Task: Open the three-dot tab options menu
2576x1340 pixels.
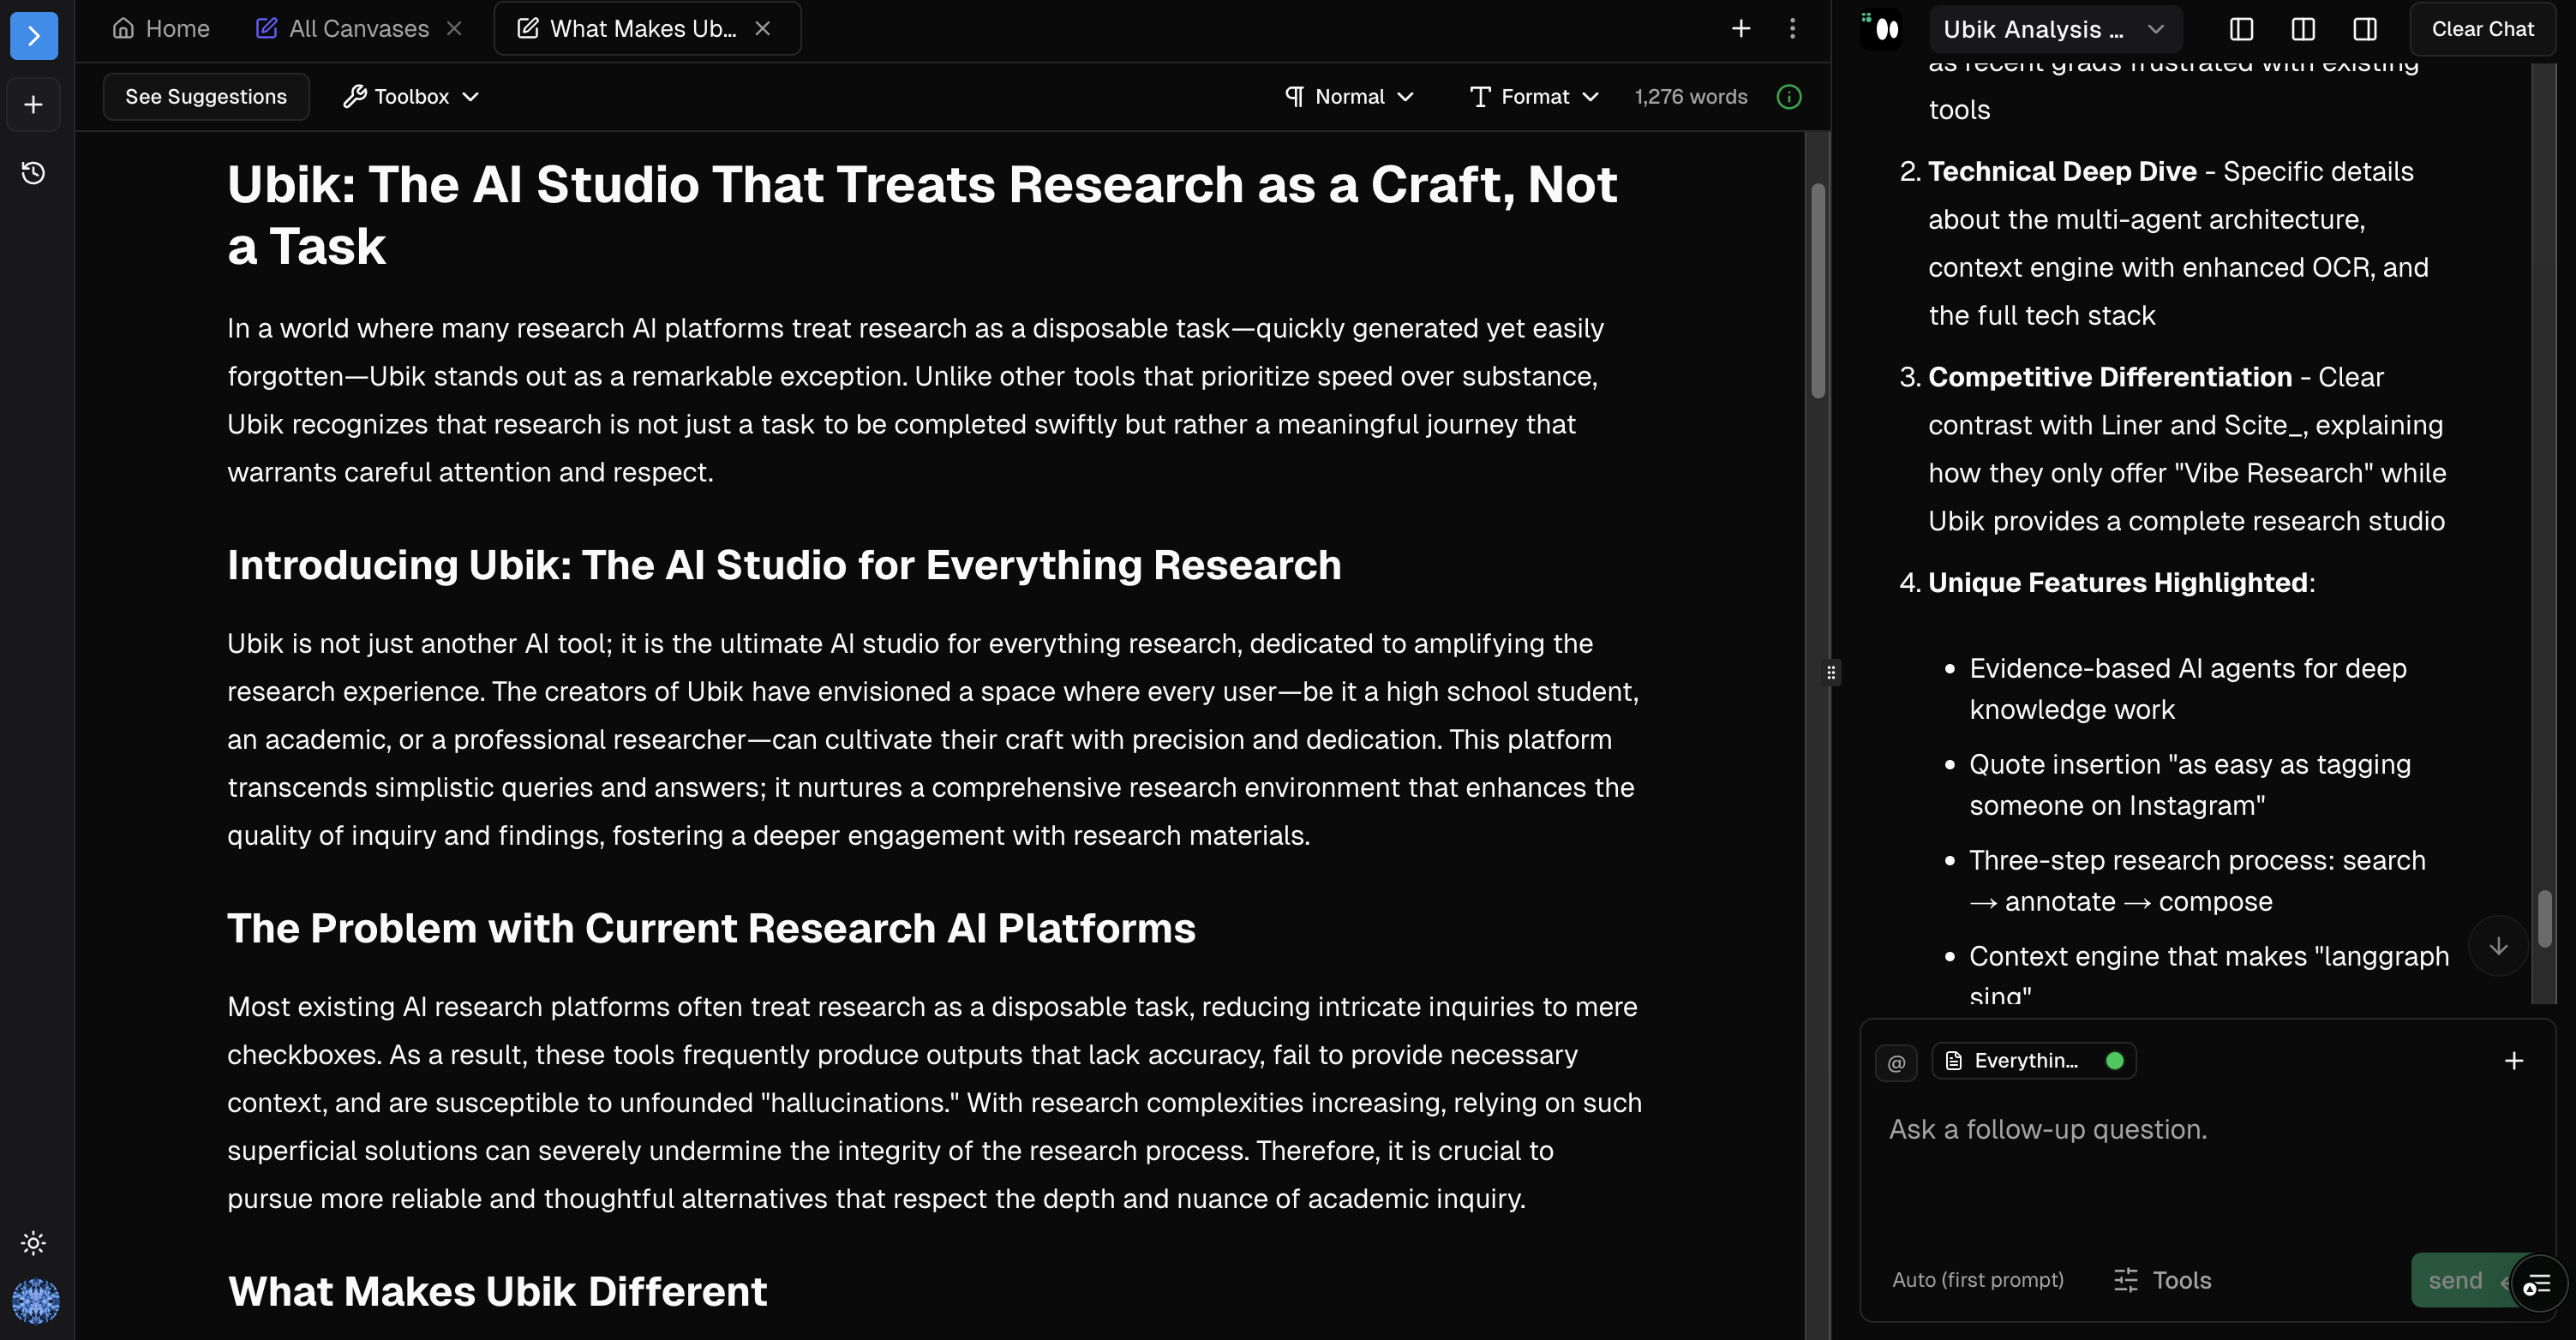Action: 1792,29
